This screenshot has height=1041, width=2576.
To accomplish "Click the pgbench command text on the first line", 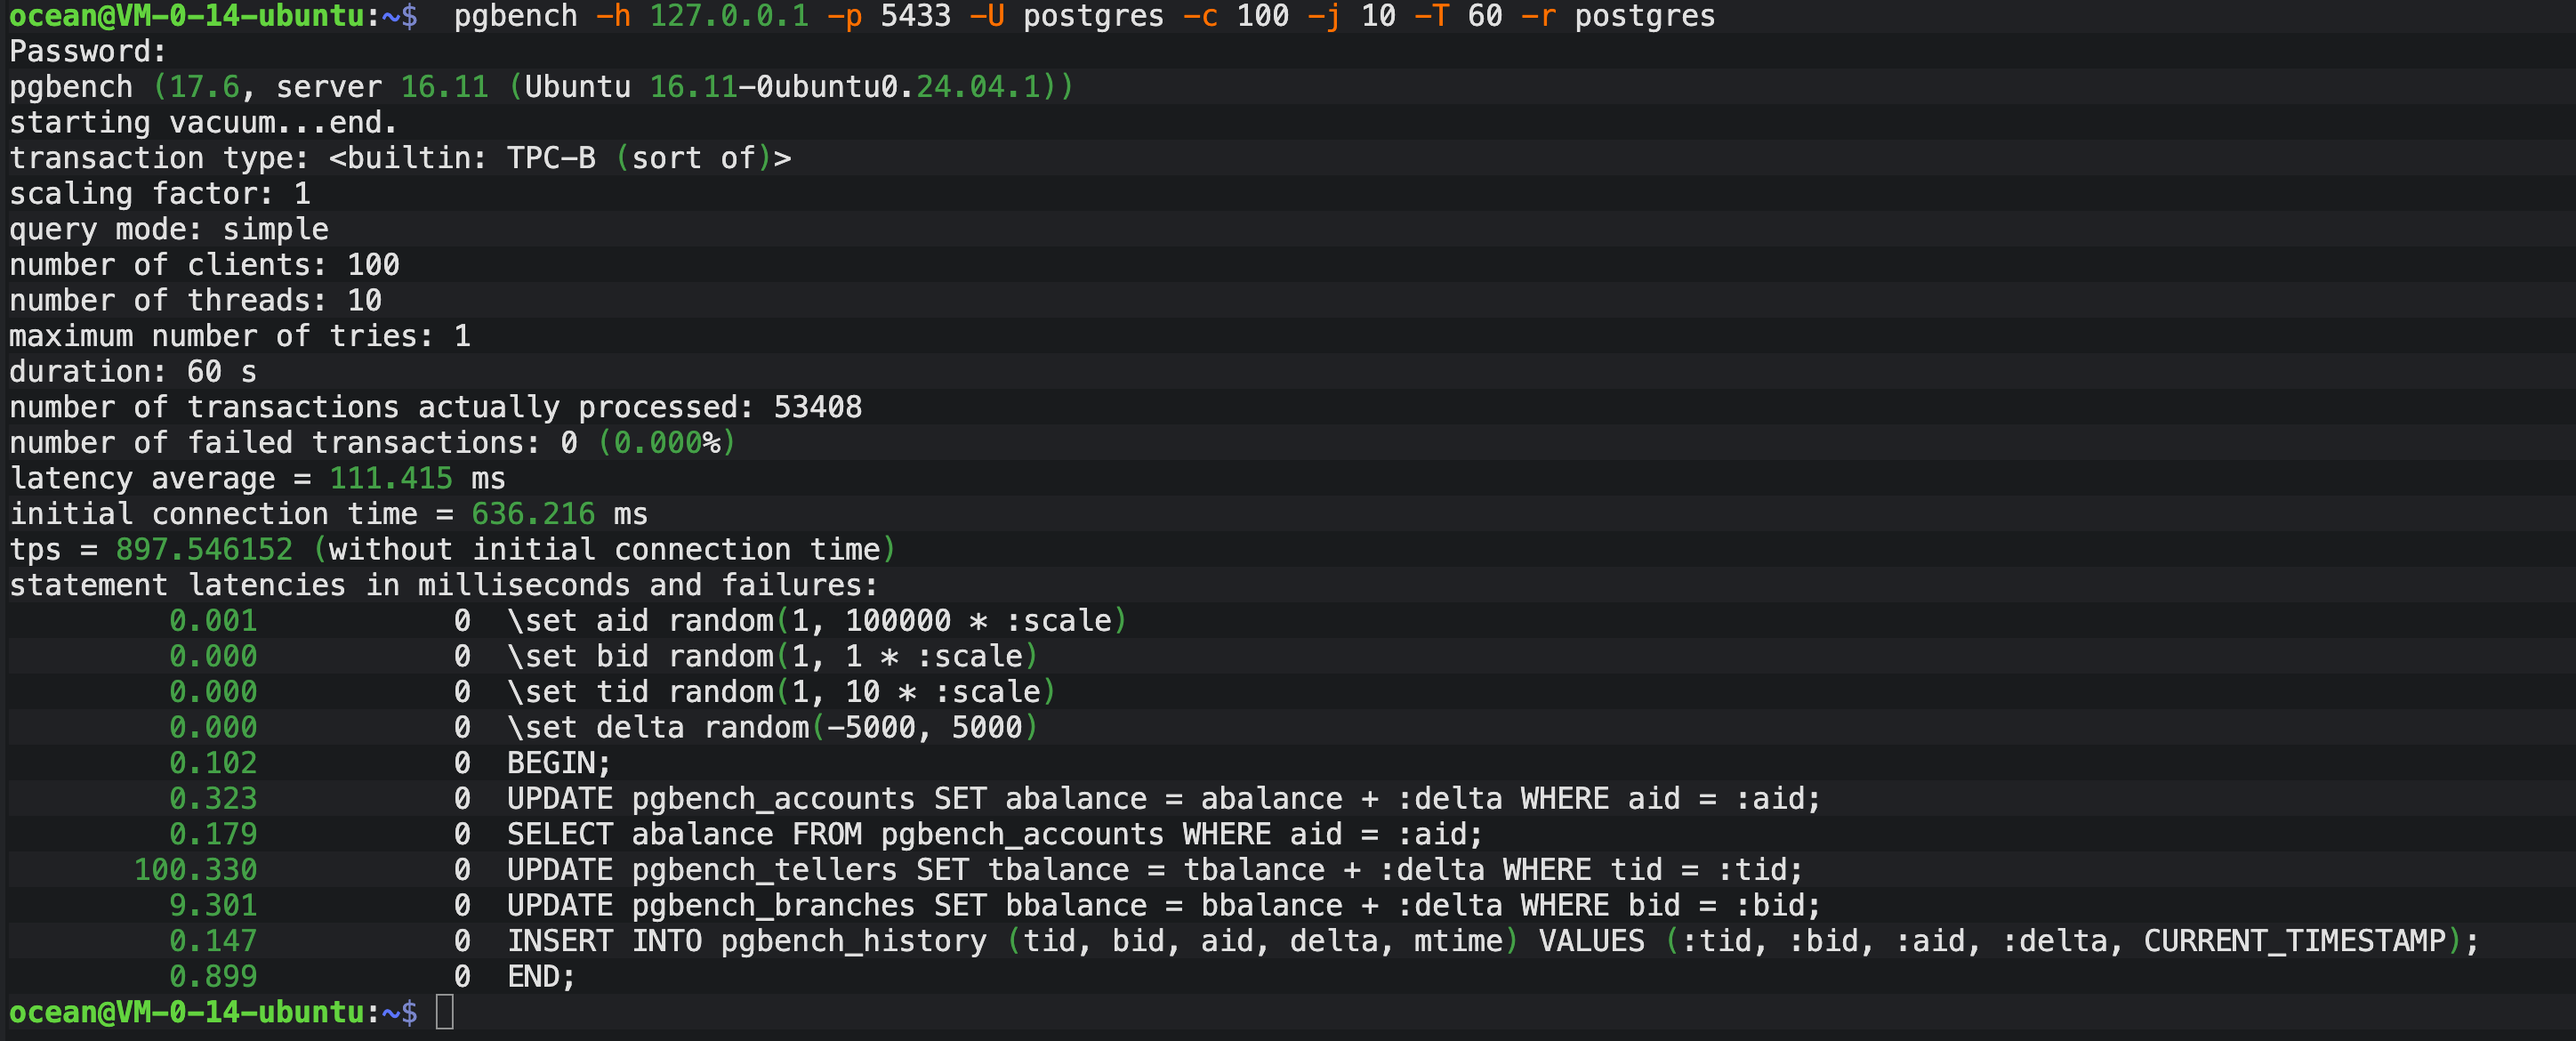I will 515,16.
